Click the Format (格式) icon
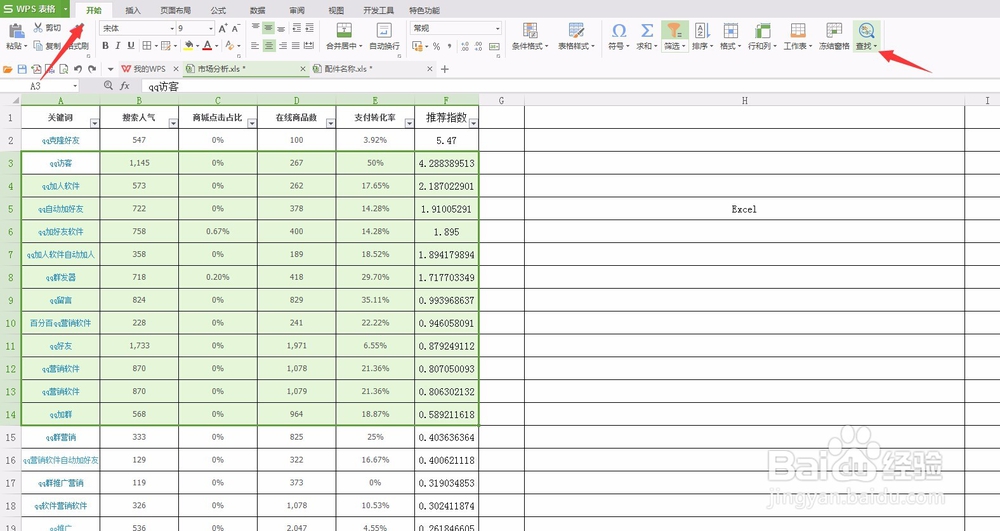1000x531 pixels. tap(730, 30)
